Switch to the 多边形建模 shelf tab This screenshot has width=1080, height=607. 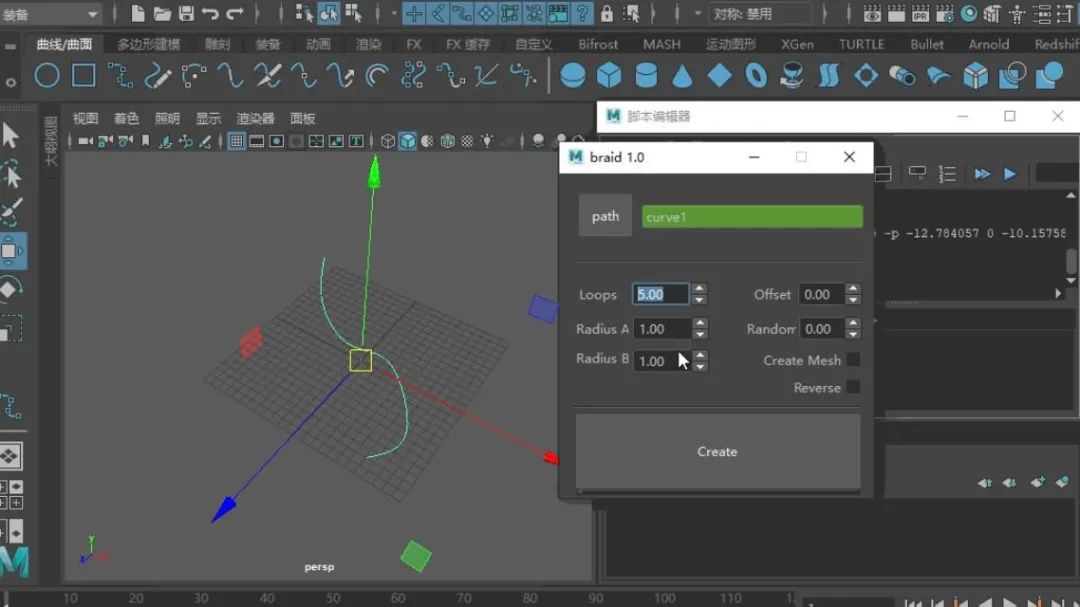[148, 44]
